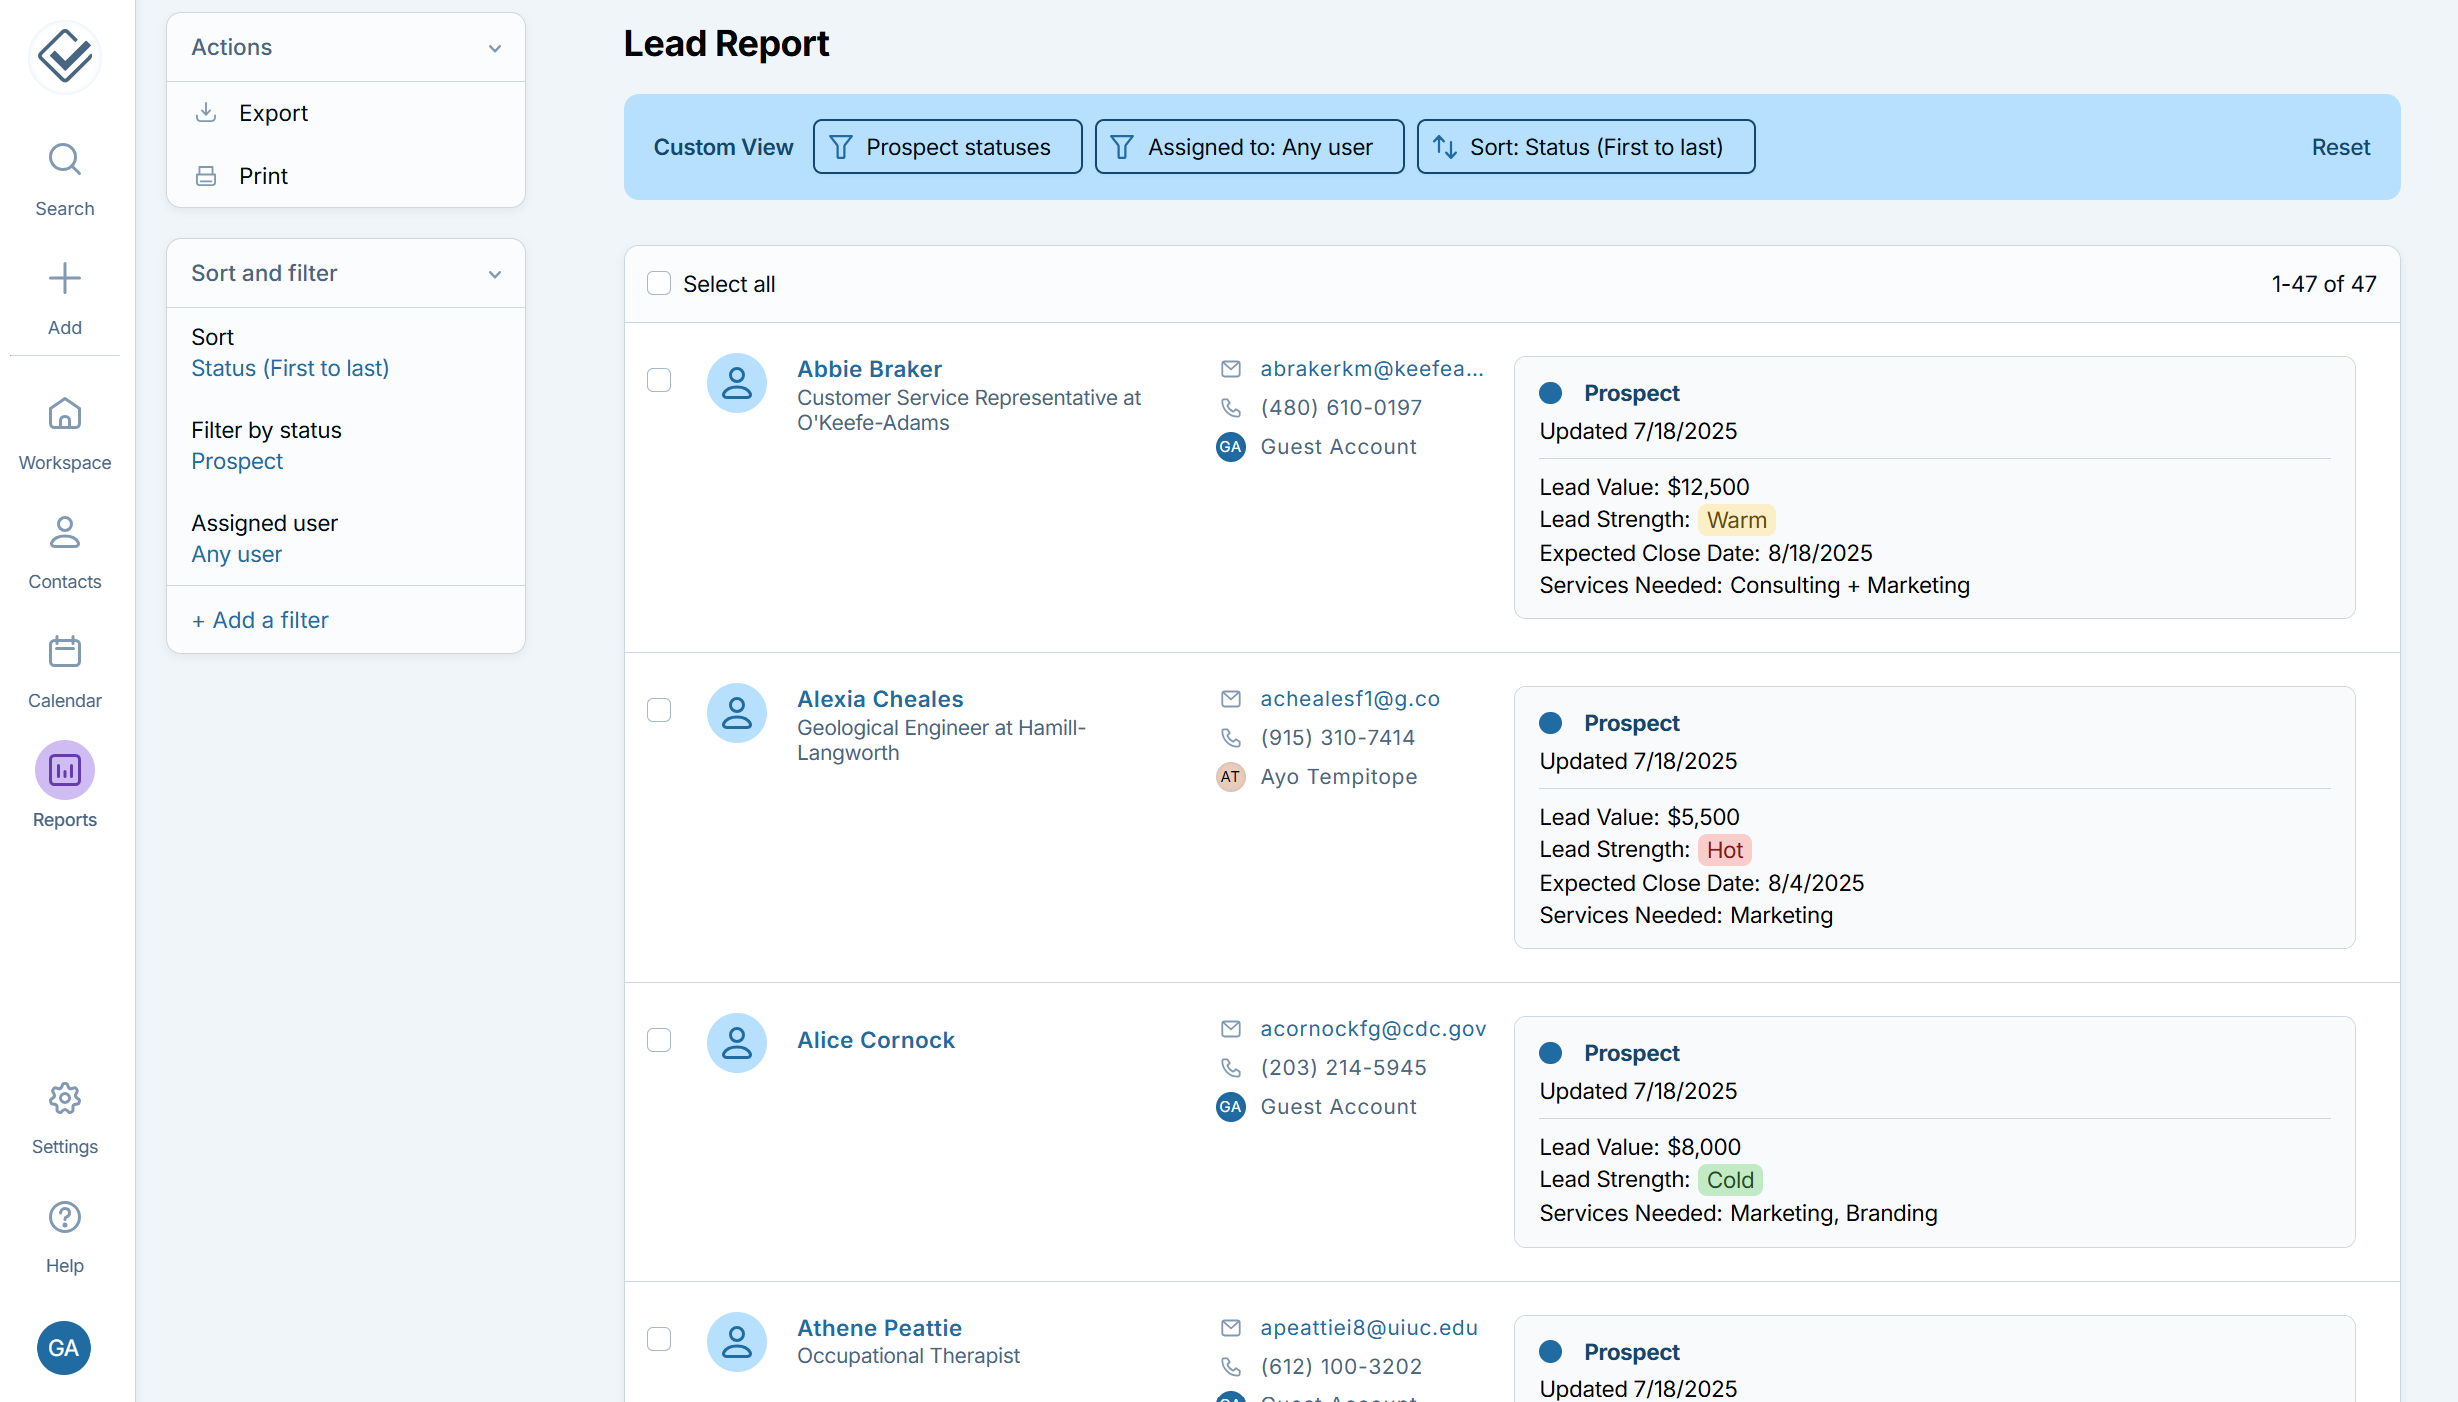Screen dimensions: 2458x1402
Task: Open the Help question mark icon
Action: tap(65, 1217)
